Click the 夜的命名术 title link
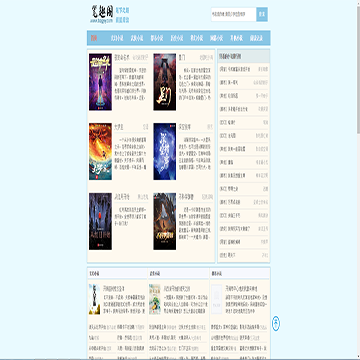Viewport: 360px width, 360px height. click(122, 57)
